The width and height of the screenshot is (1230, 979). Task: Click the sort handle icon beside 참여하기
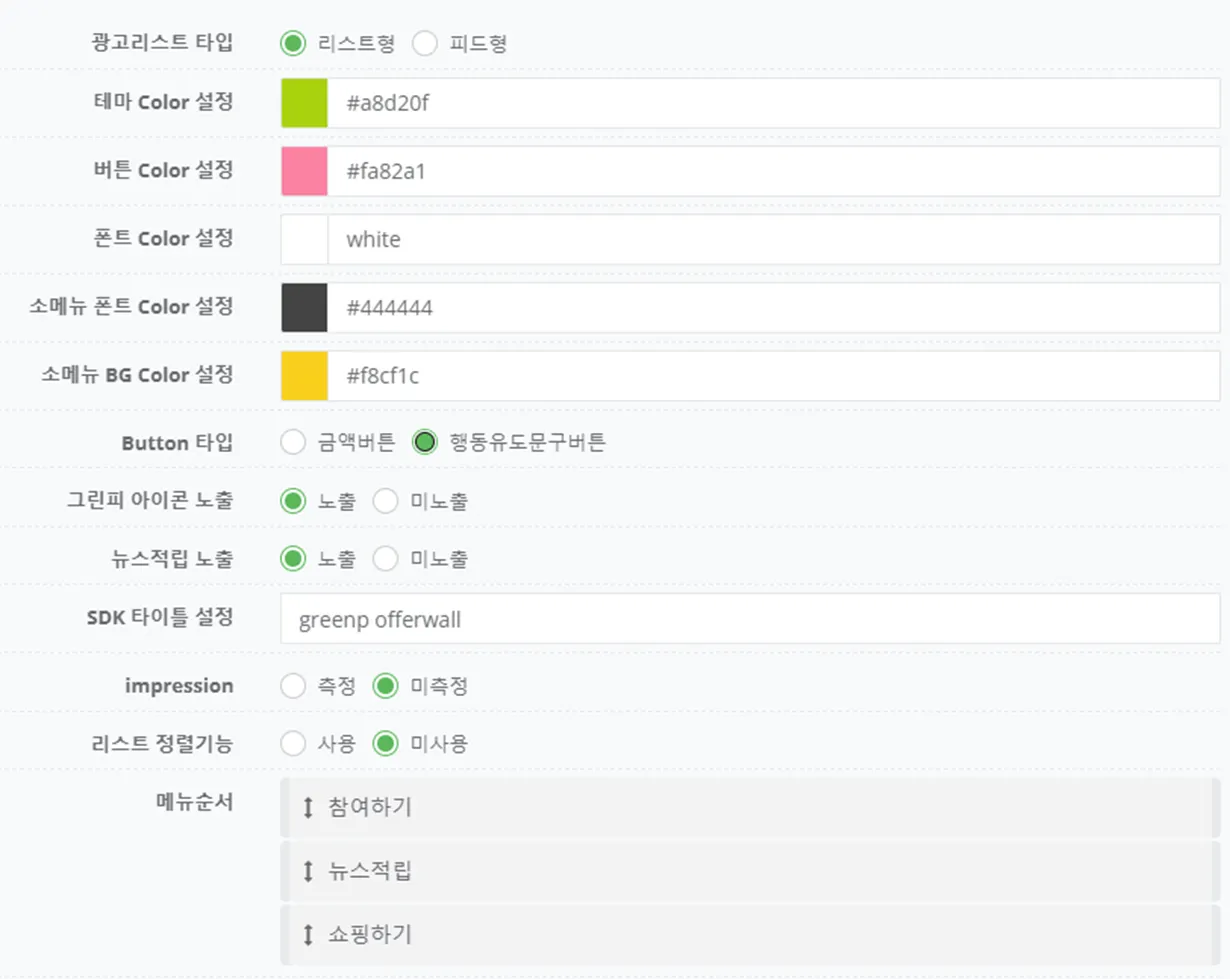coord(308,807)
